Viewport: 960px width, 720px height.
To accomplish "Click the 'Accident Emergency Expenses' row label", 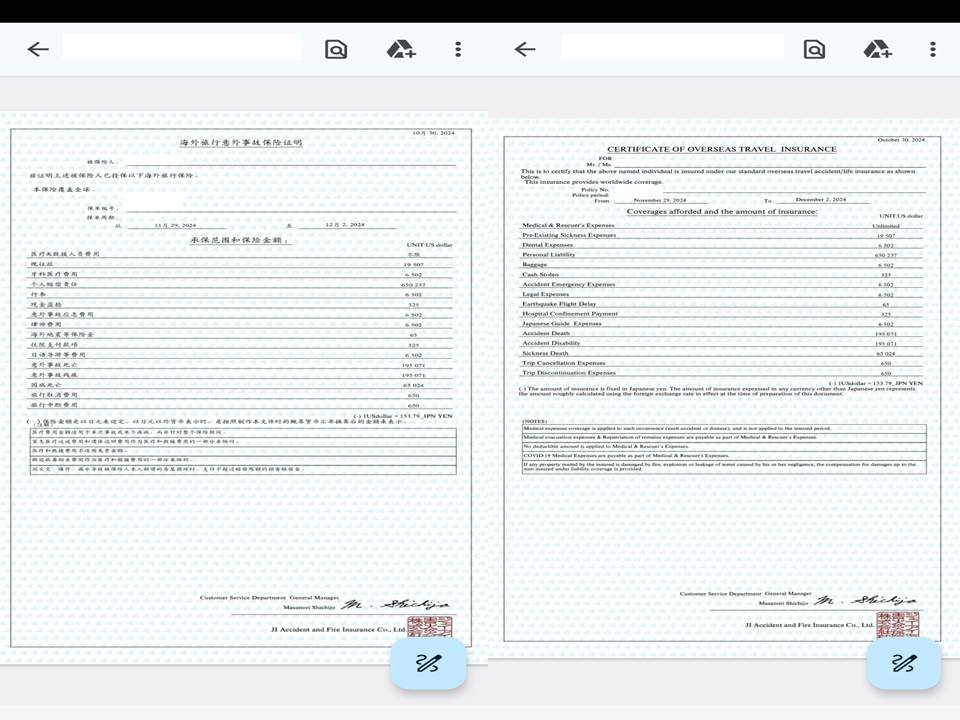I will point(569,284).
